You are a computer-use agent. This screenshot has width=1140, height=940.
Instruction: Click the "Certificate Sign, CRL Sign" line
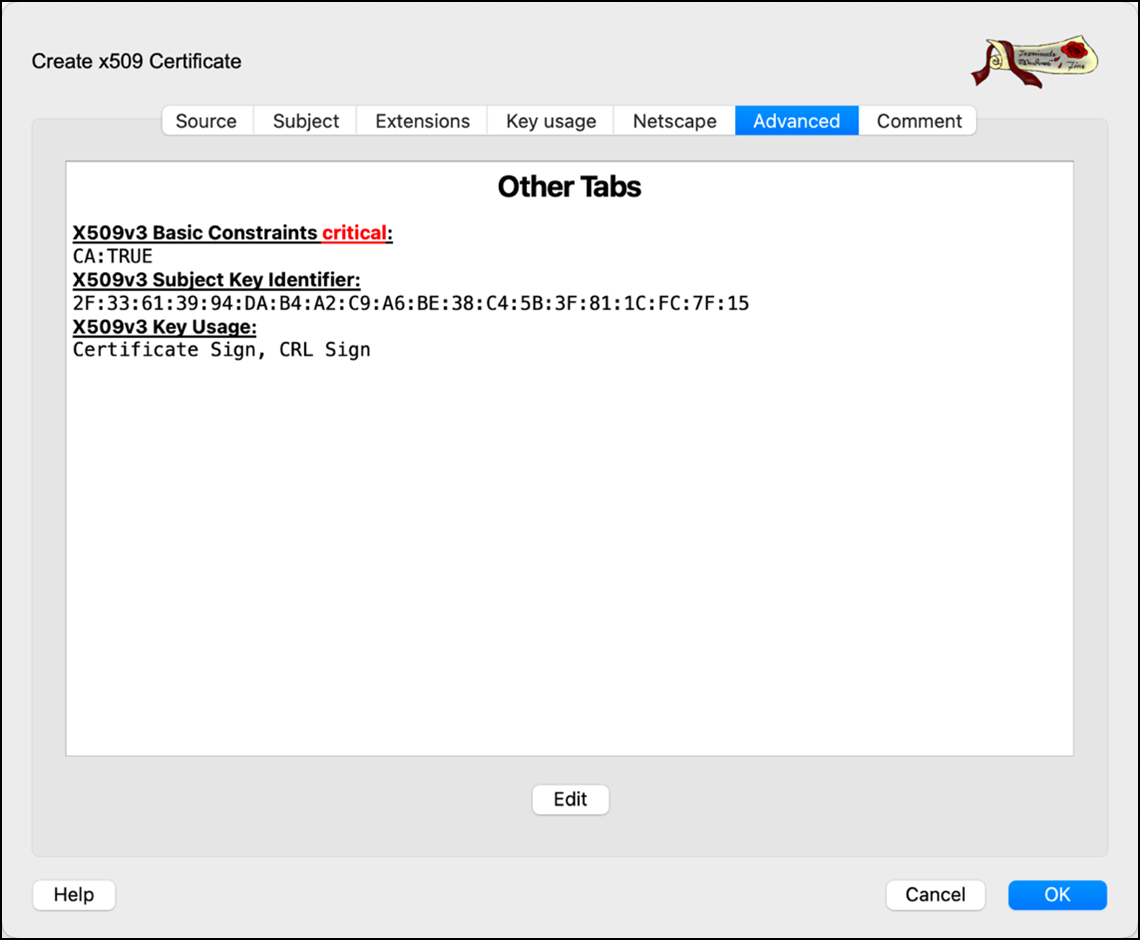221,350
